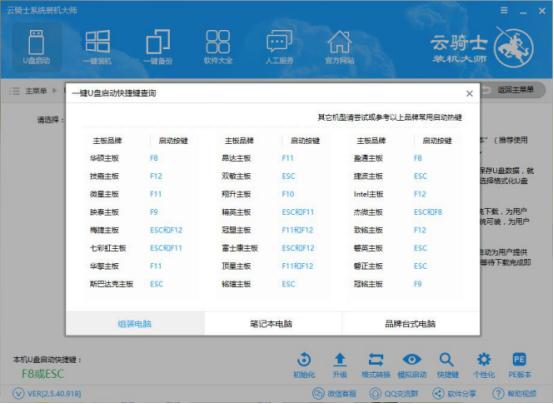
Task: Open QQ交流群 in the status bar
Action: pyautogui.click(x=393, y=393)
